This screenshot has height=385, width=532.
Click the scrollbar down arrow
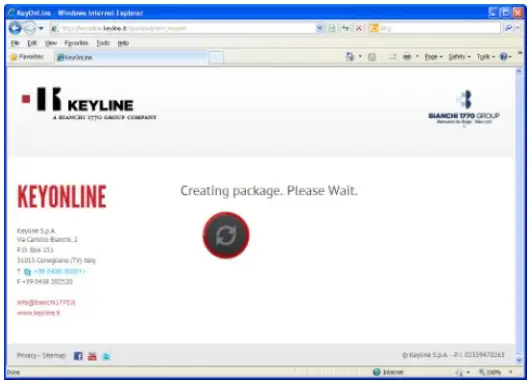pos(519,360)
